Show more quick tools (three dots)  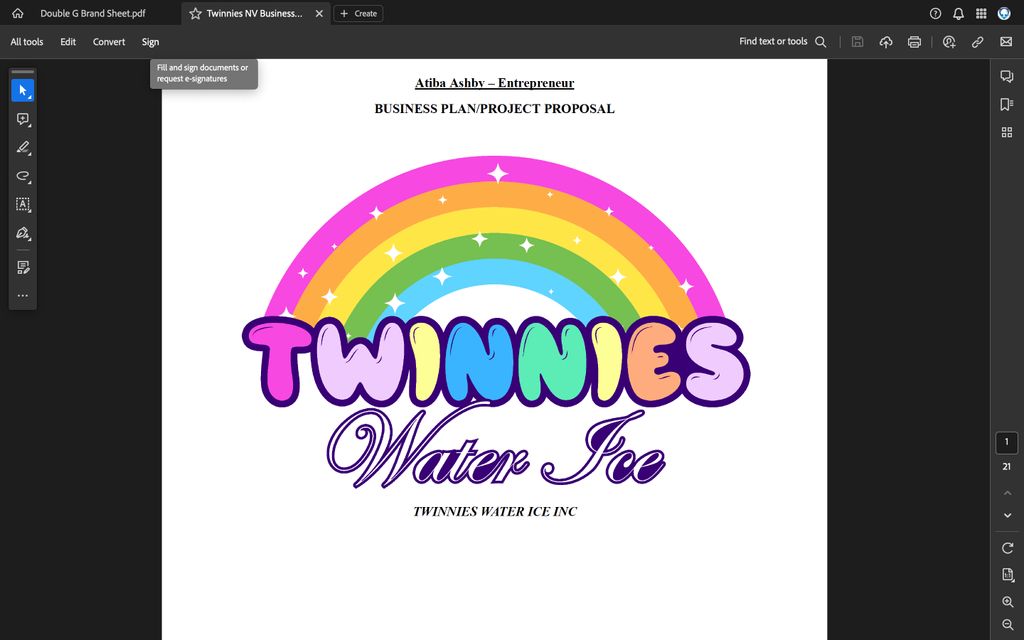click(23, 296)
